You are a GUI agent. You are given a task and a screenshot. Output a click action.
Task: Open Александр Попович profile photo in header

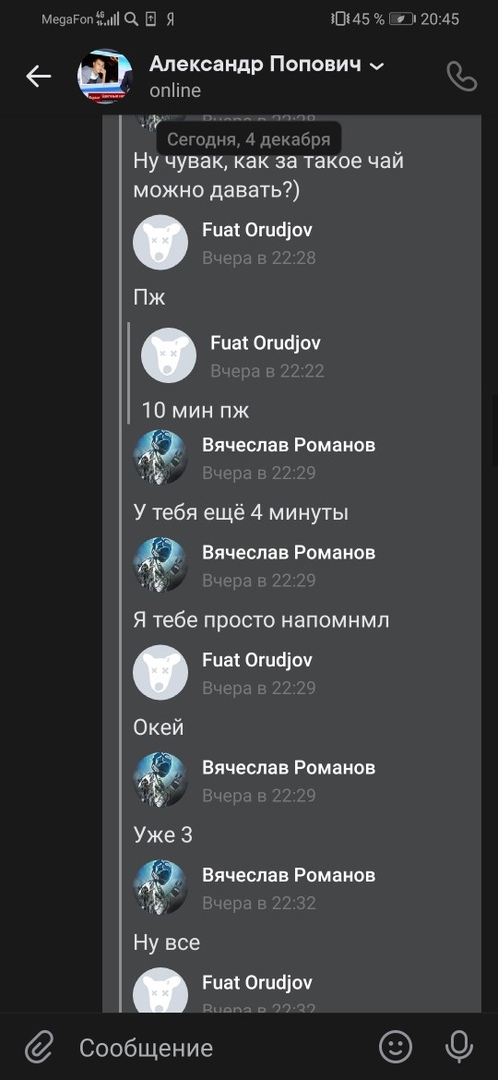coord(105,76)
